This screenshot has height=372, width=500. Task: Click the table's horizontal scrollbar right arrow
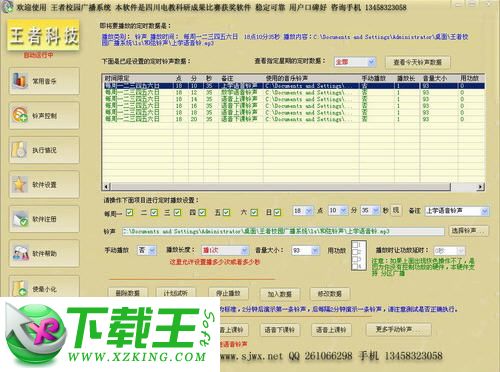[480, 187]
